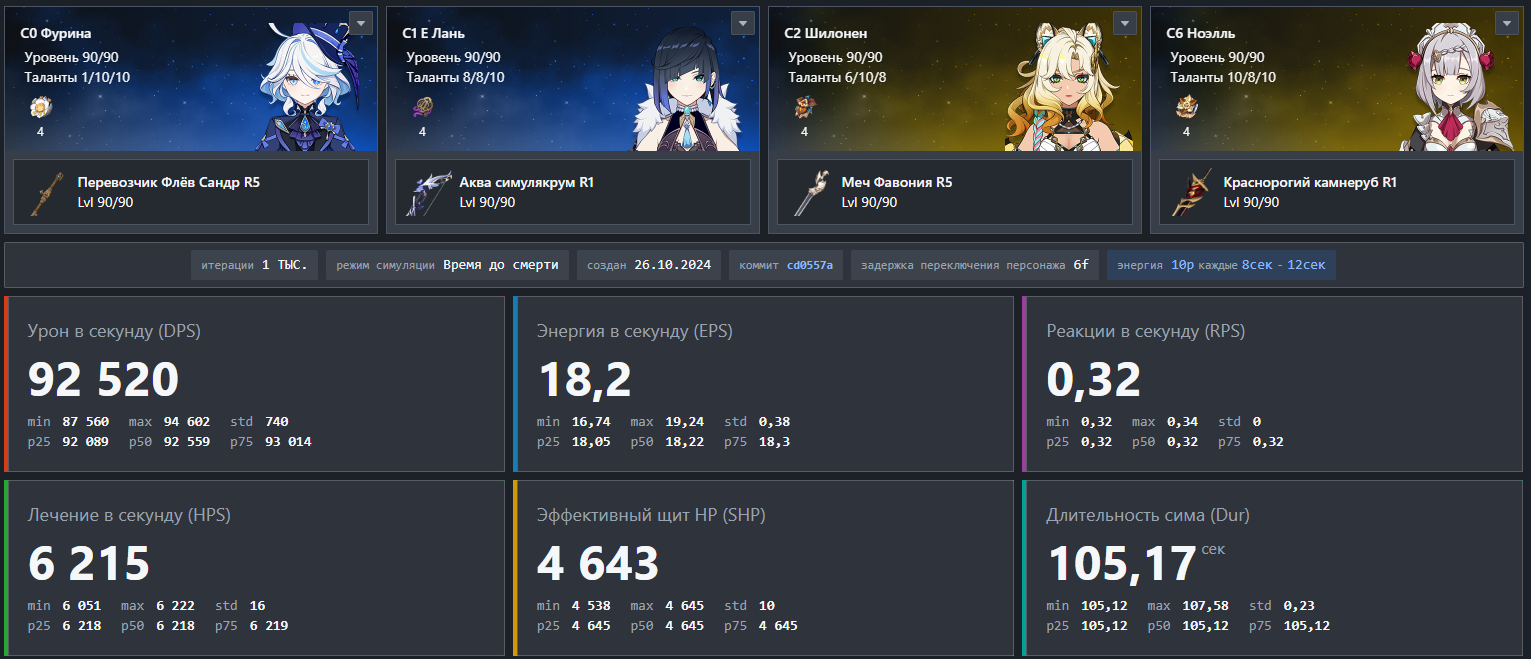Click the Перевозчик Флёв Сандр R5 weapon name
The height and width of the screenshot is (659, 1531).
coord(168,183)
